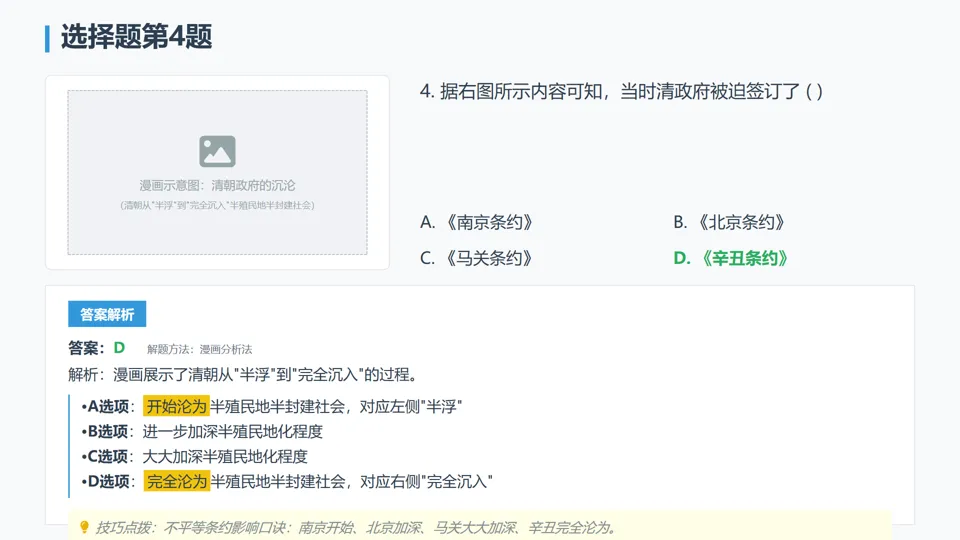960x540 pixels.
Task: Select option B 《北京条约》
Action: pyautogui.click(x=729, y=222)
